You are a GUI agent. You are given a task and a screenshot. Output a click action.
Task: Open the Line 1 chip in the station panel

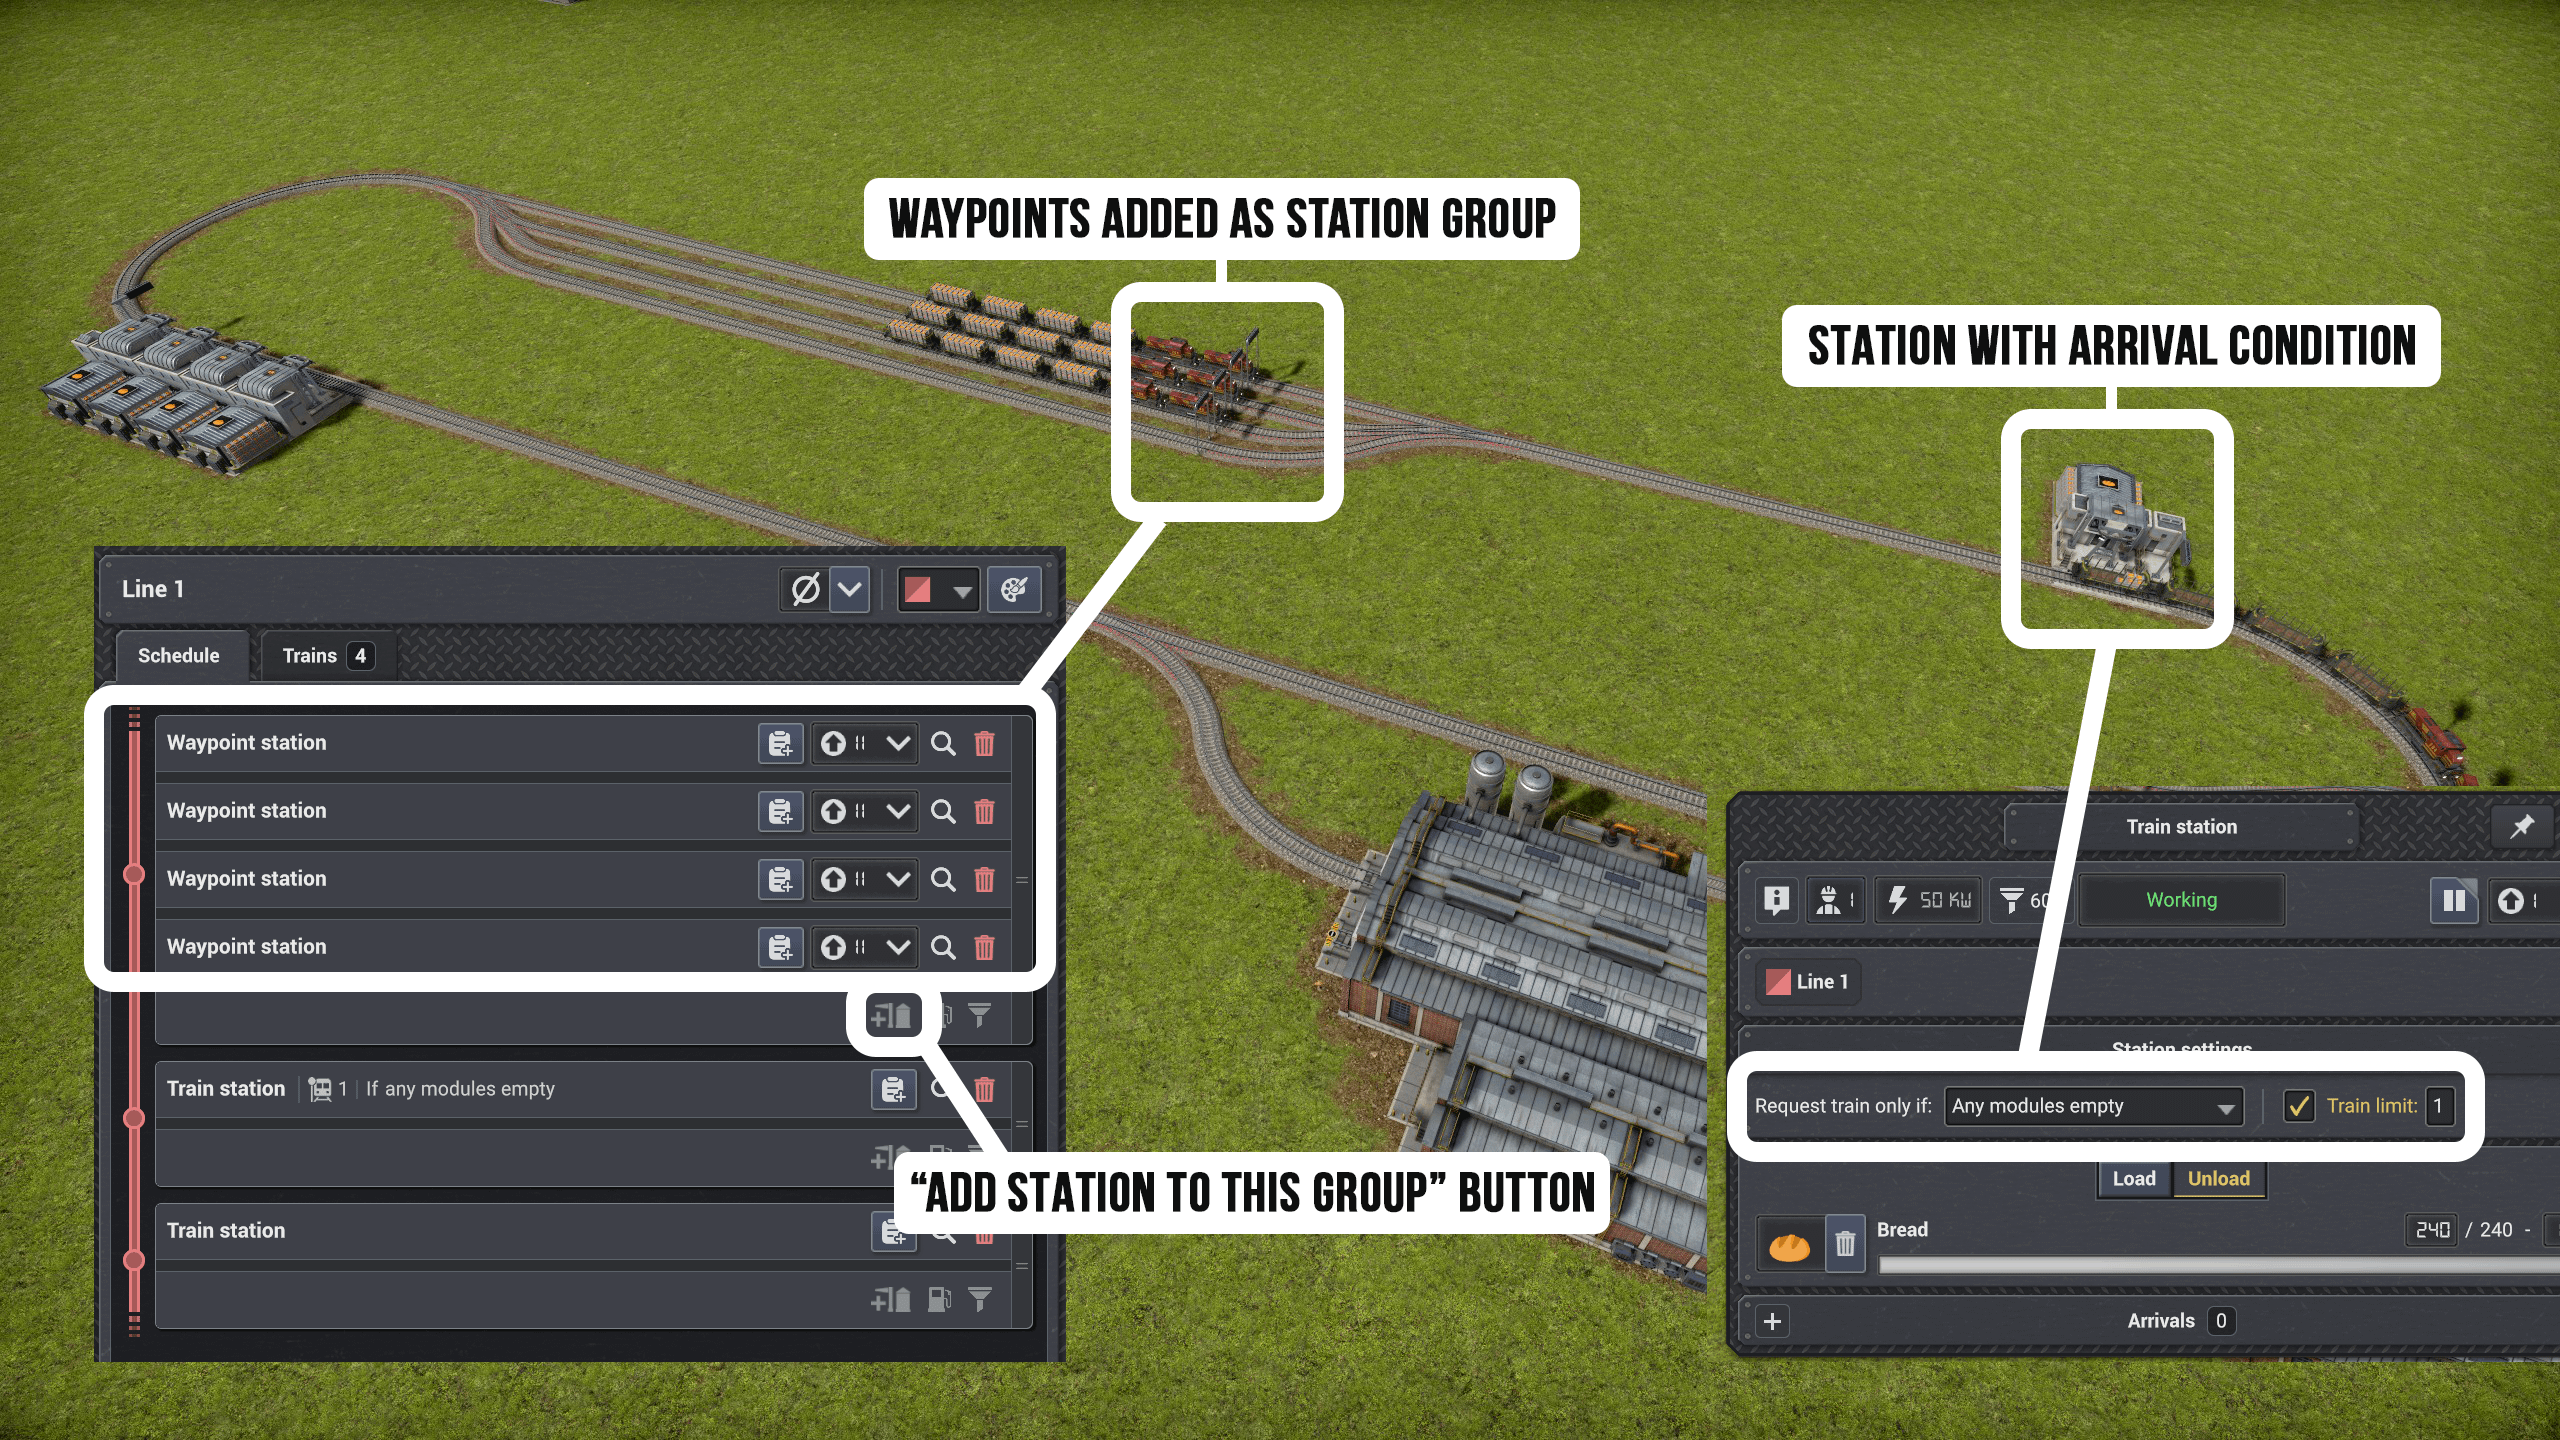(x=1806, y=982)
